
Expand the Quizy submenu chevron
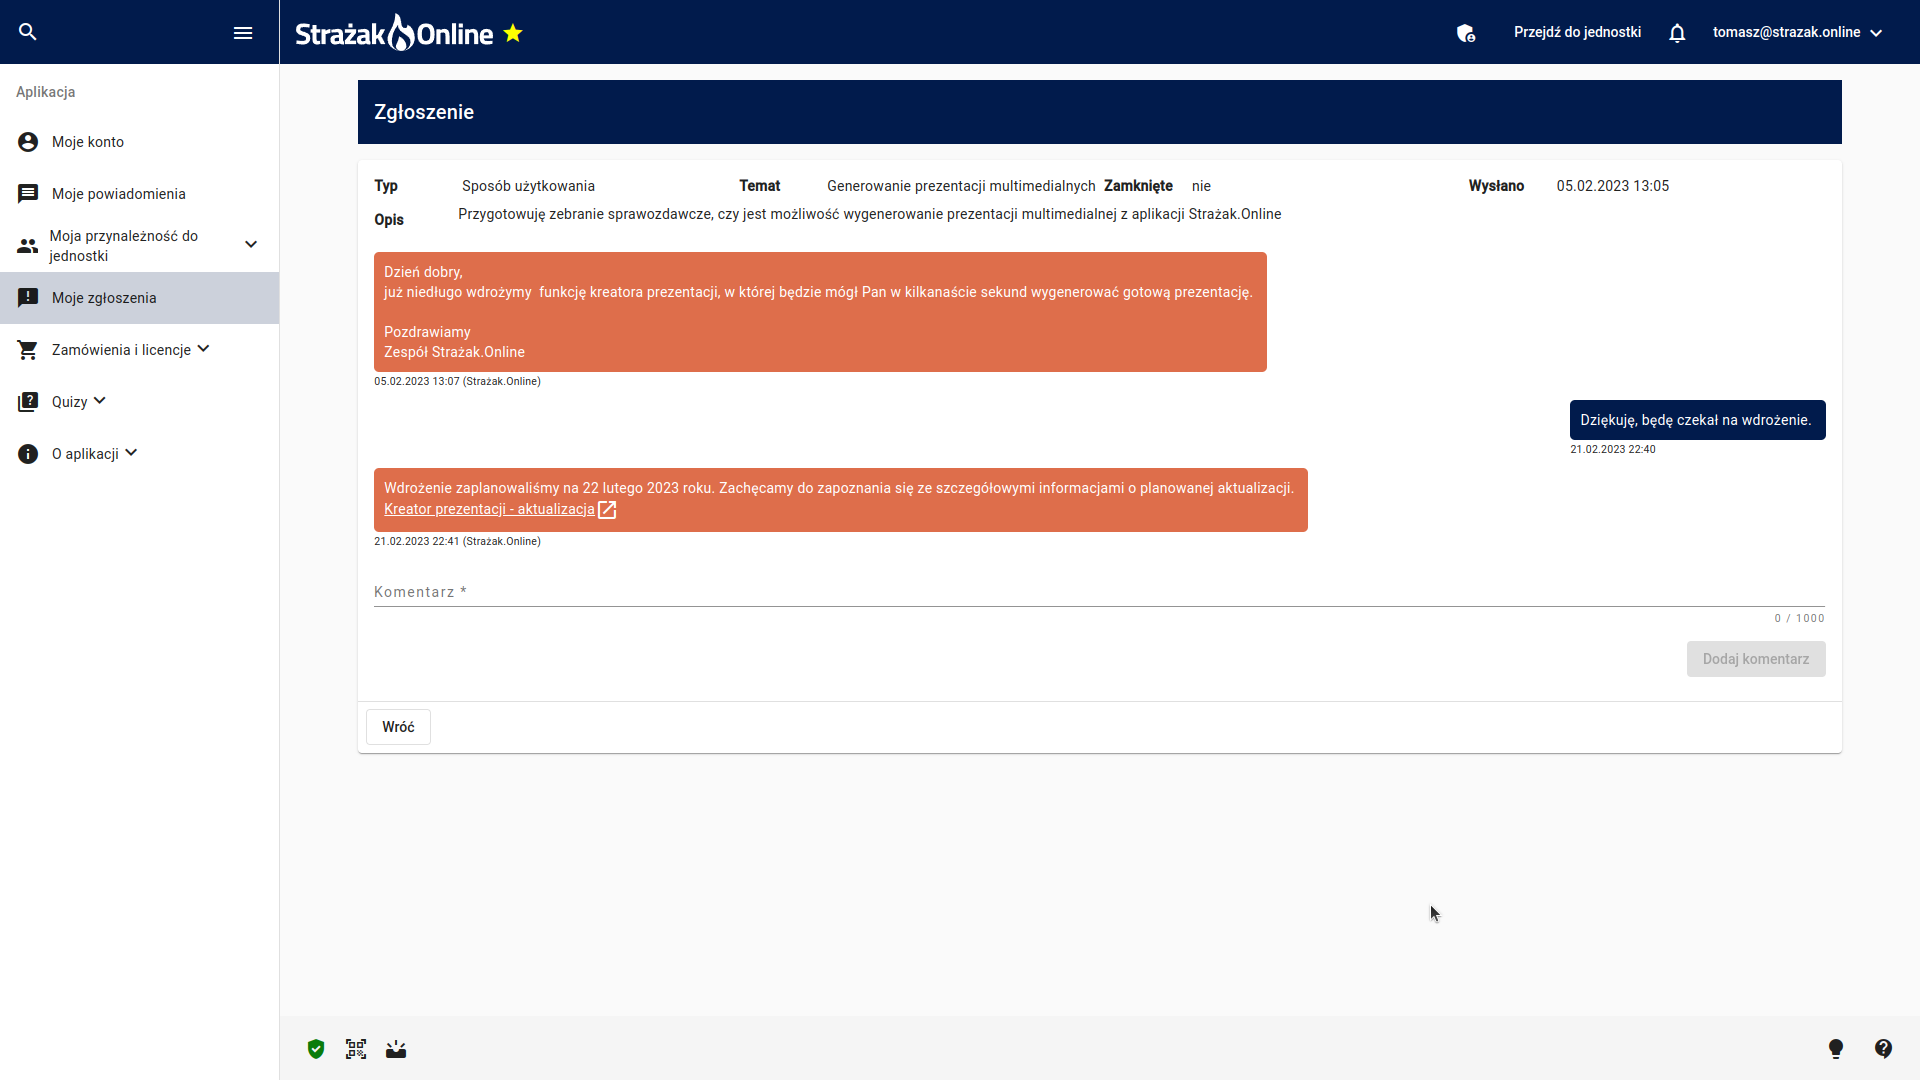100,401
